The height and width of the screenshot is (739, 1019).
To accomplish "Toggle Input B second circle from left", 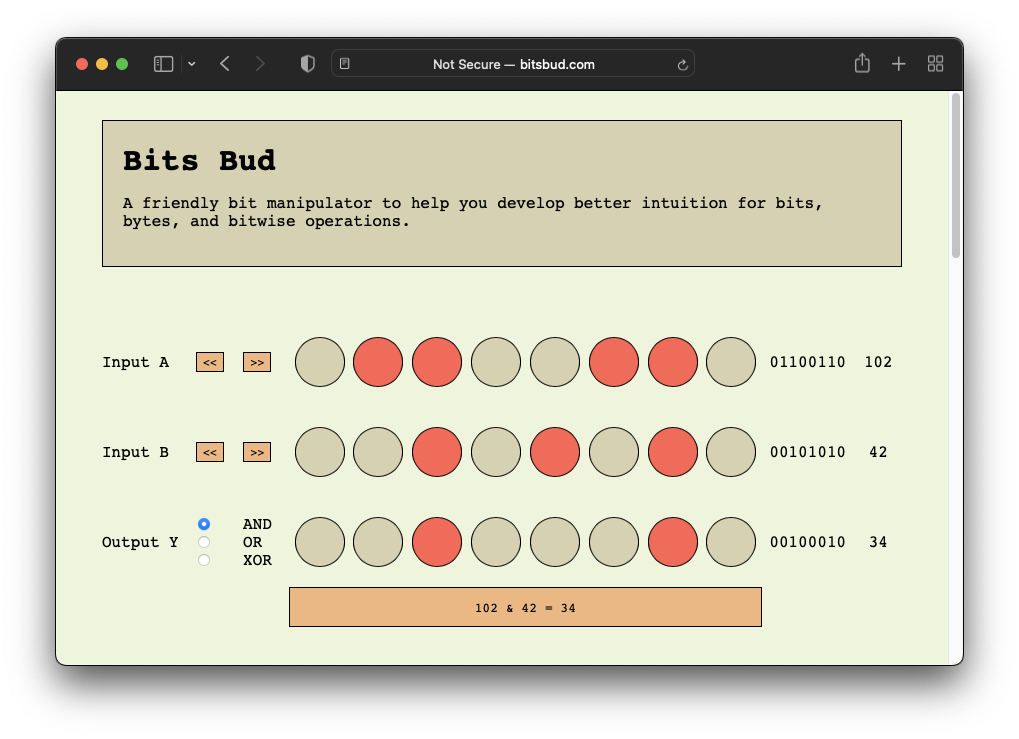I will coord(378,452).
